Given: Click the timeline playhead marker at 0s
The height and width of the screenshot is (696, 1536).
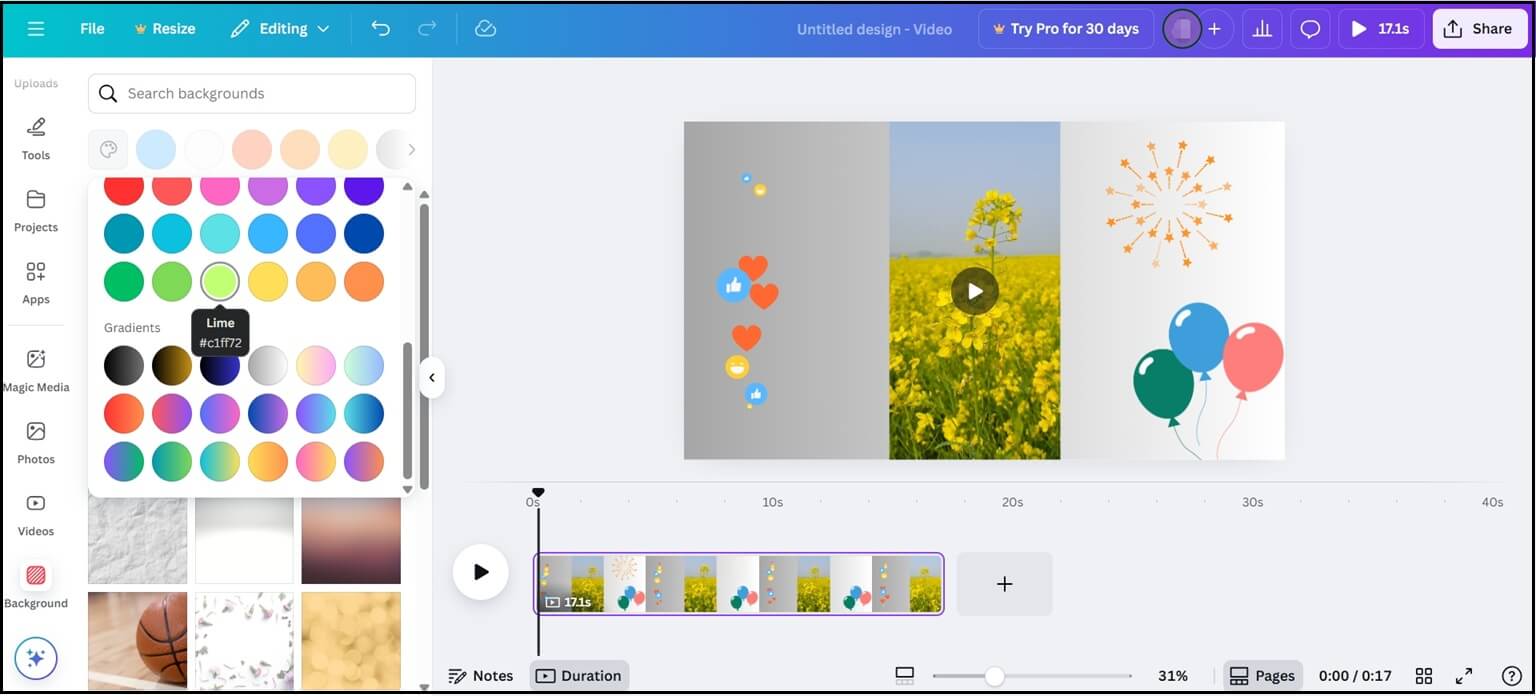Looking at the screenshot, I should tap(538, 492).
